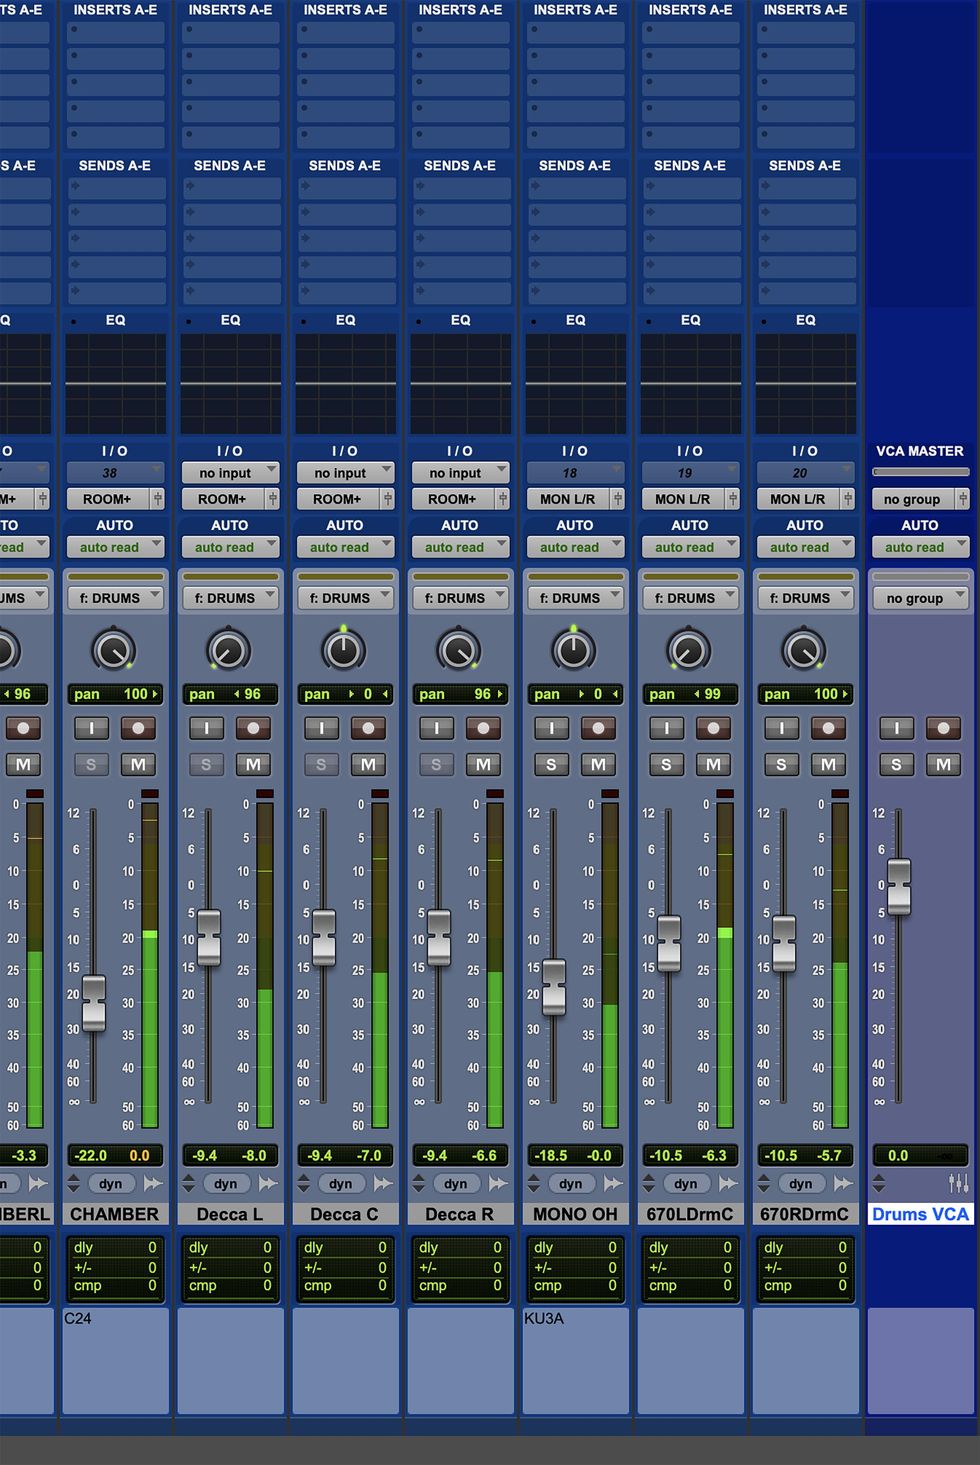Click output window arrow icon on 670RDrmC
This screenshot has width=980, height=1465.
[843, 1184]
